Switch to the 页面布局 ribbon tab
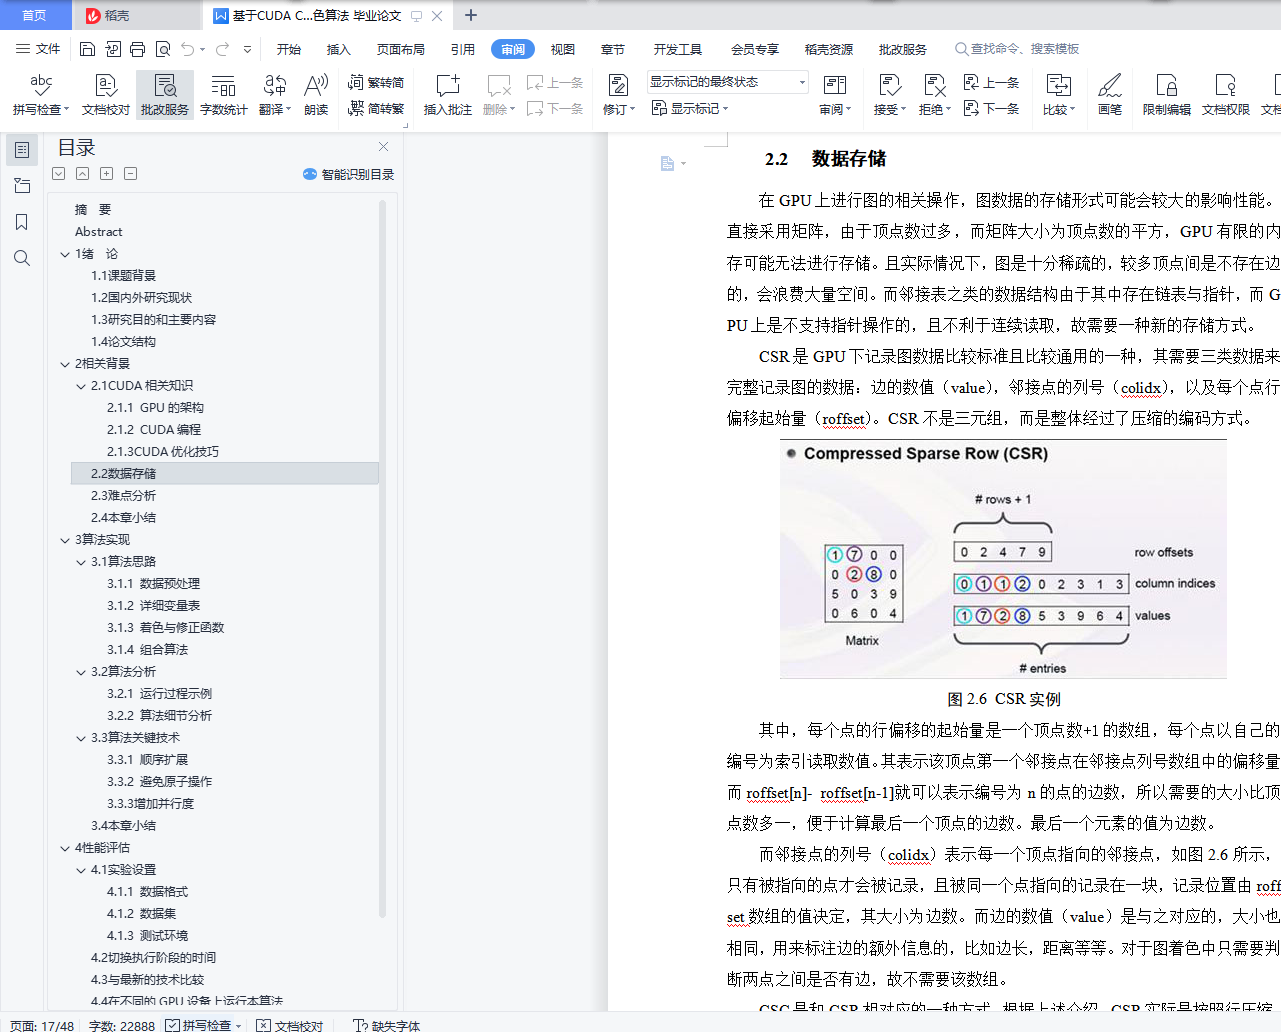1281x1032 pixels. click(x=401, y=49)
